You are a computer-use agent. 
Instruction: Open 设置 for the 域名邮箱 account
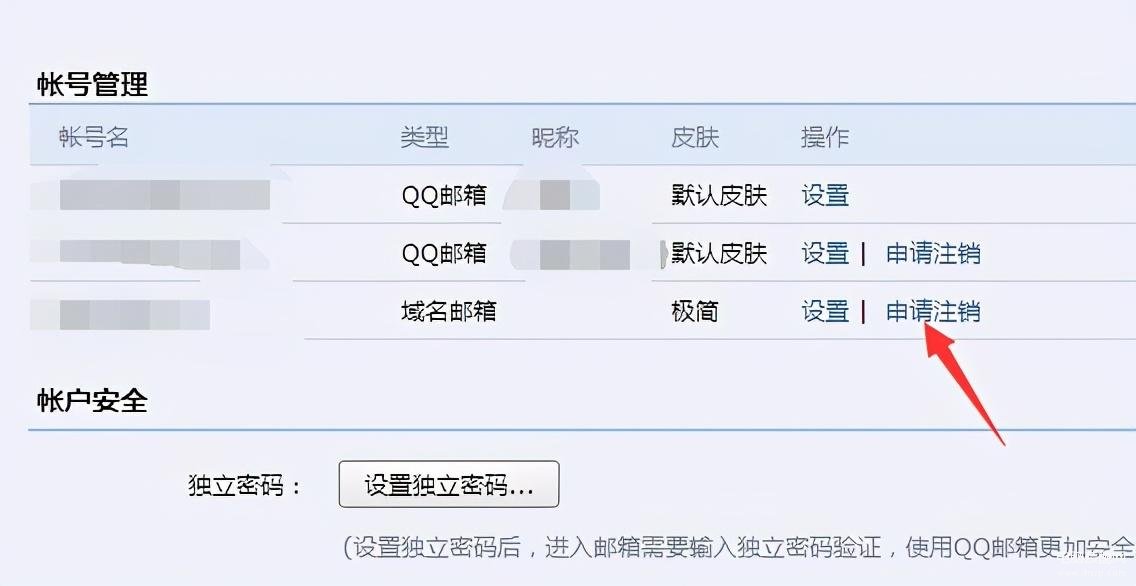click(x=825, y=311)
